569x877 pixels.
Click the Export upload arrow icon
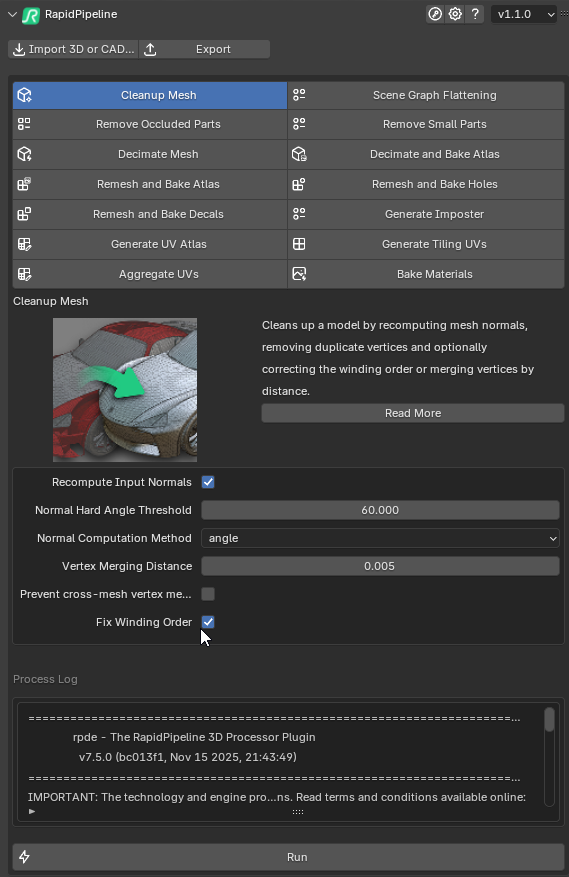pyautogui.click(x=150, y=49)
